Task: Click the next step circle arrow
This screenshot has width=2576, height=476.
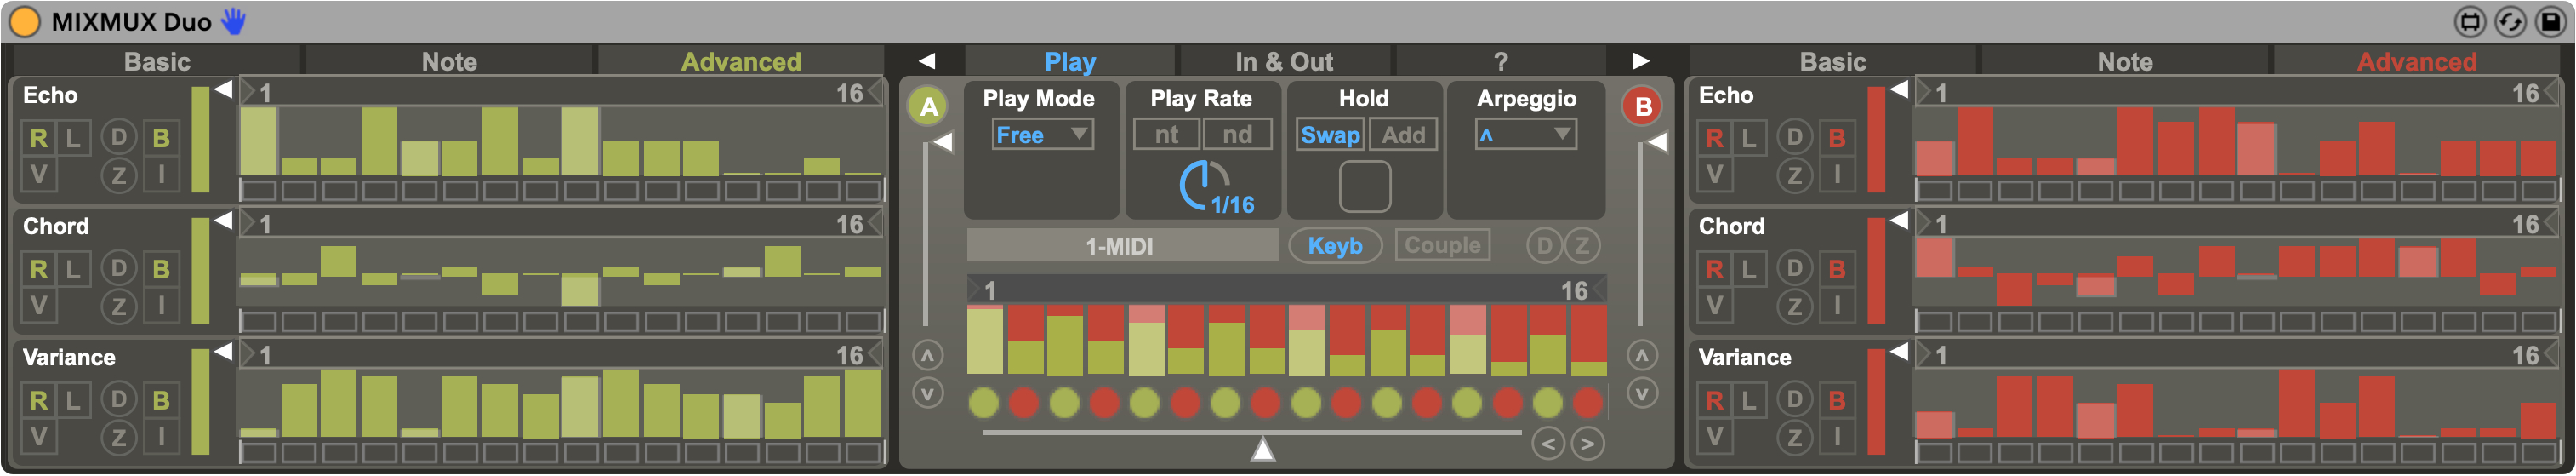Action: point(1587,443)
